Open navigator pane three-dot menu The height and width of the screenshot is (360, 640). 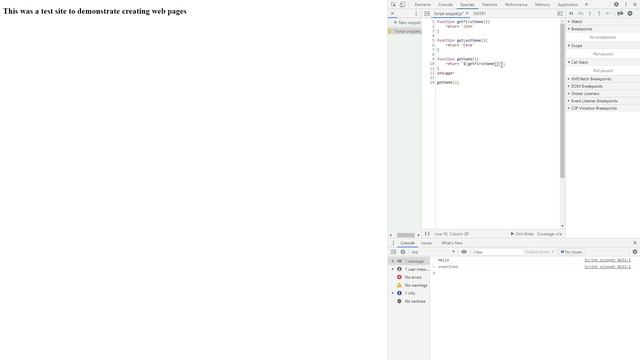pyautogui.click(x=416, y=13)
